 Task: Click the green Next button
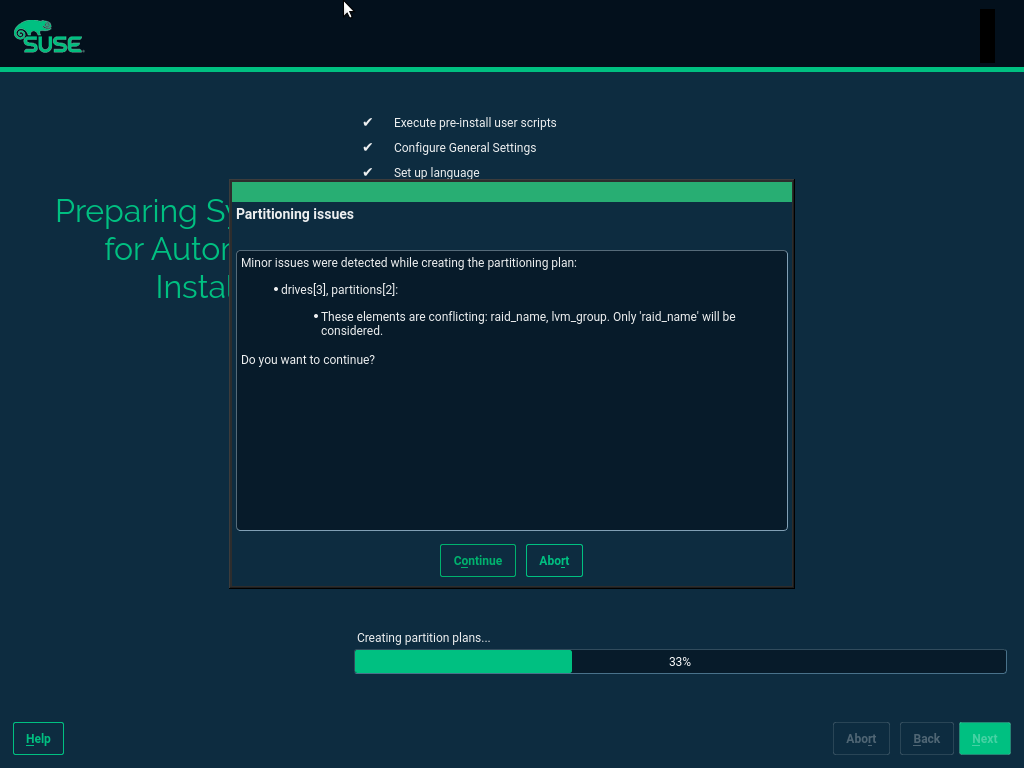point(984,738)
